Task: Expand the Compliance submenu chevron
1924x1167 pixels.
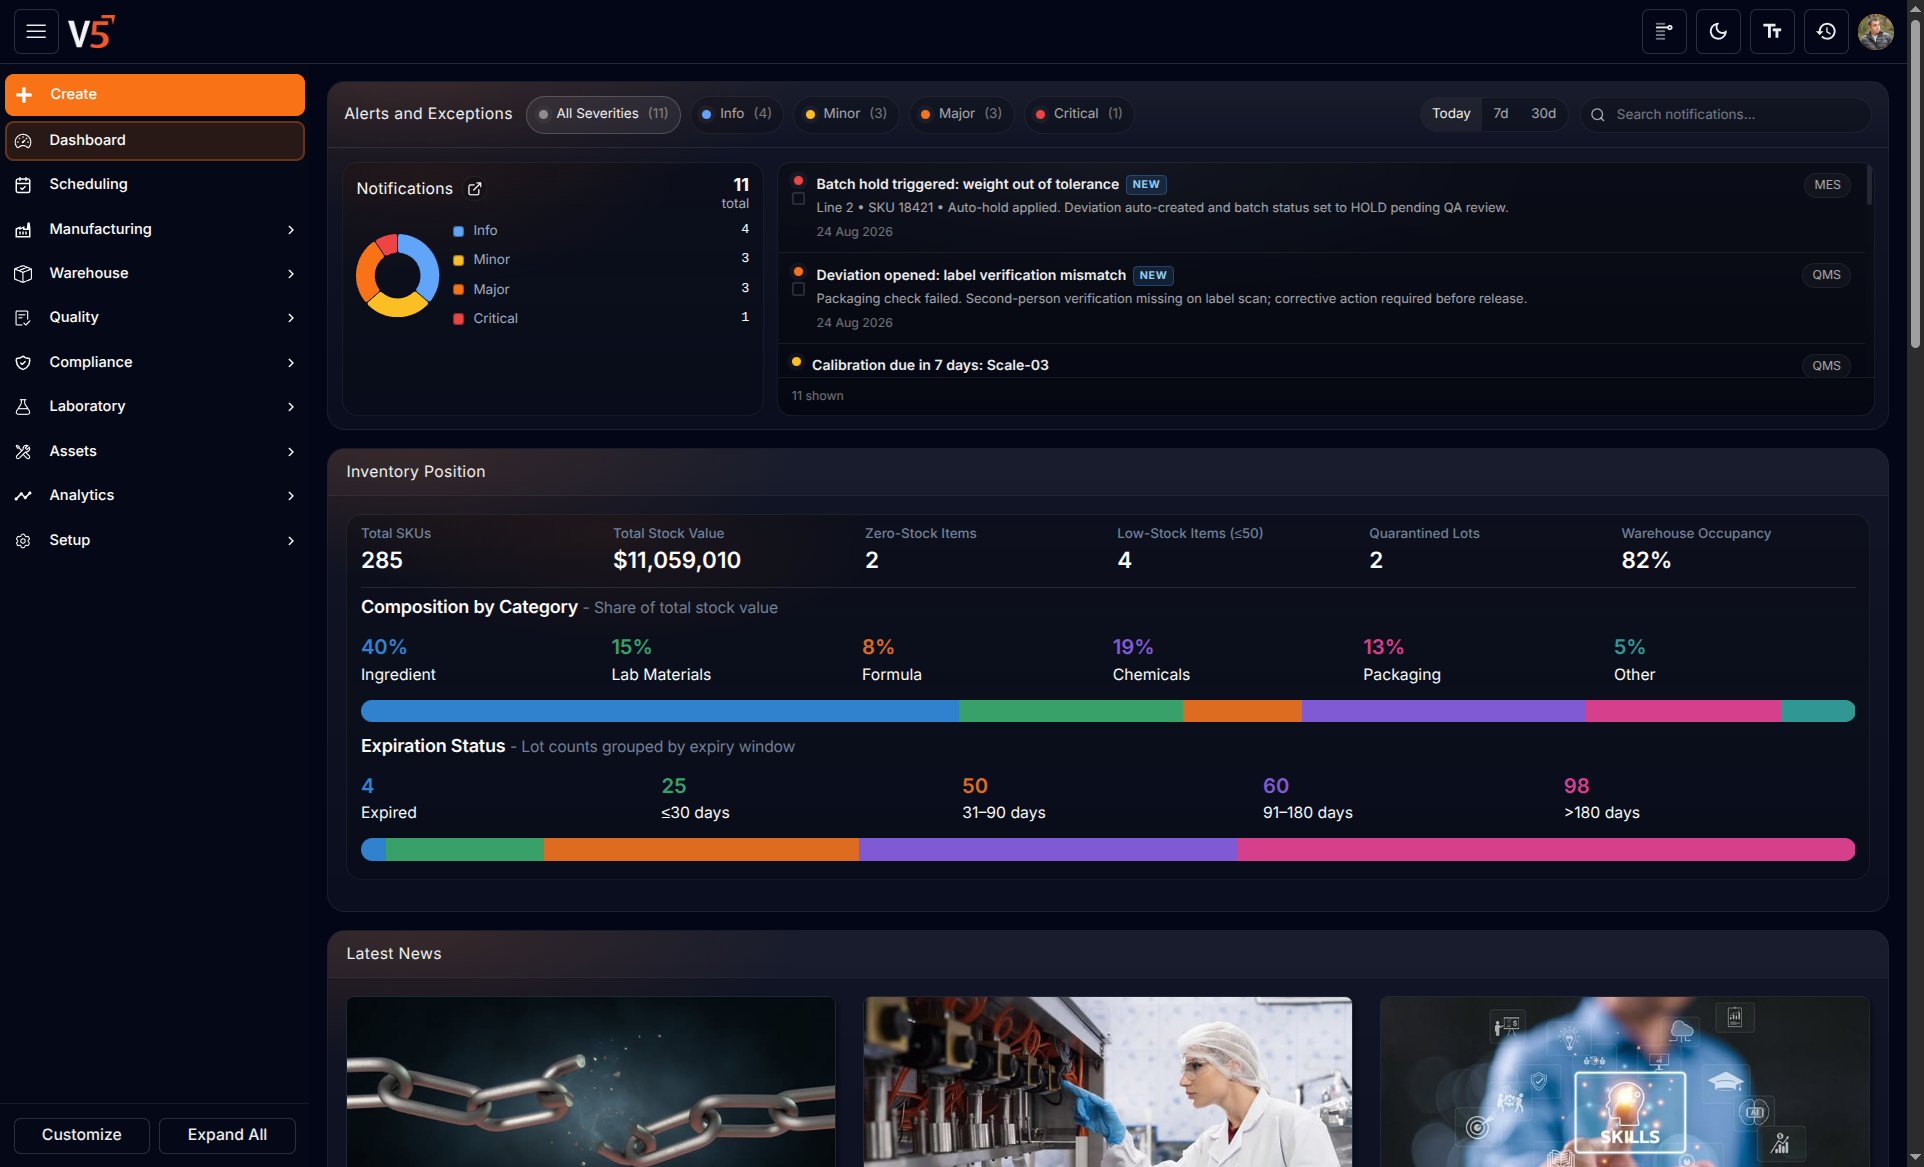Action: click(291, 363)
